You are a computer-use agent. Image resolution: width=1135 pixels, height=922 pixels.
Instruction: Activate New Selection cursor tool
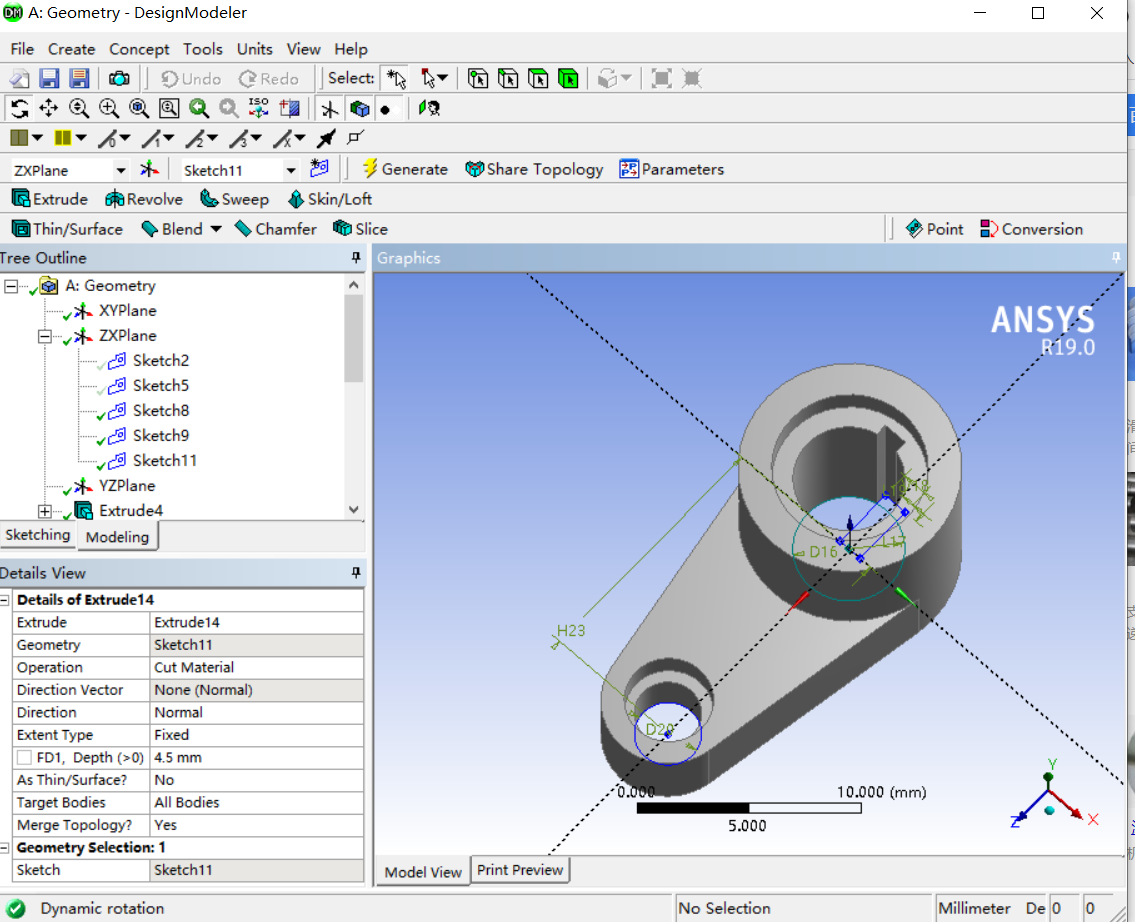coord(396,78)
